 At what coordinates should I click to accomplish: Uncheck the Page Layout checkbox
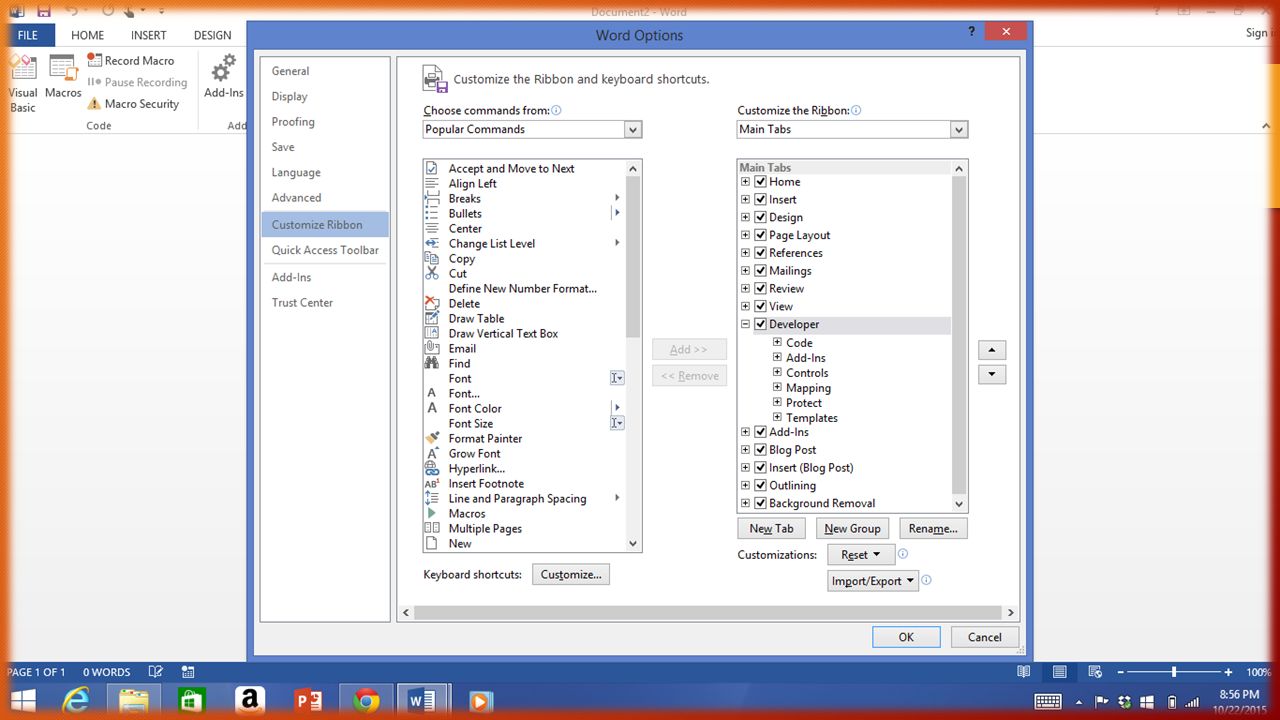pos(761,235)
